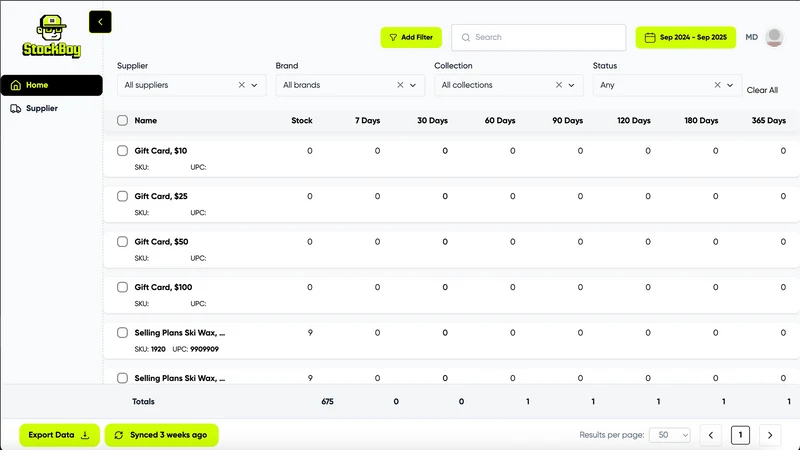Click the Clear All link
This screenshot has height=450, width=800.
pyautogui.click(x=762, y=90)
